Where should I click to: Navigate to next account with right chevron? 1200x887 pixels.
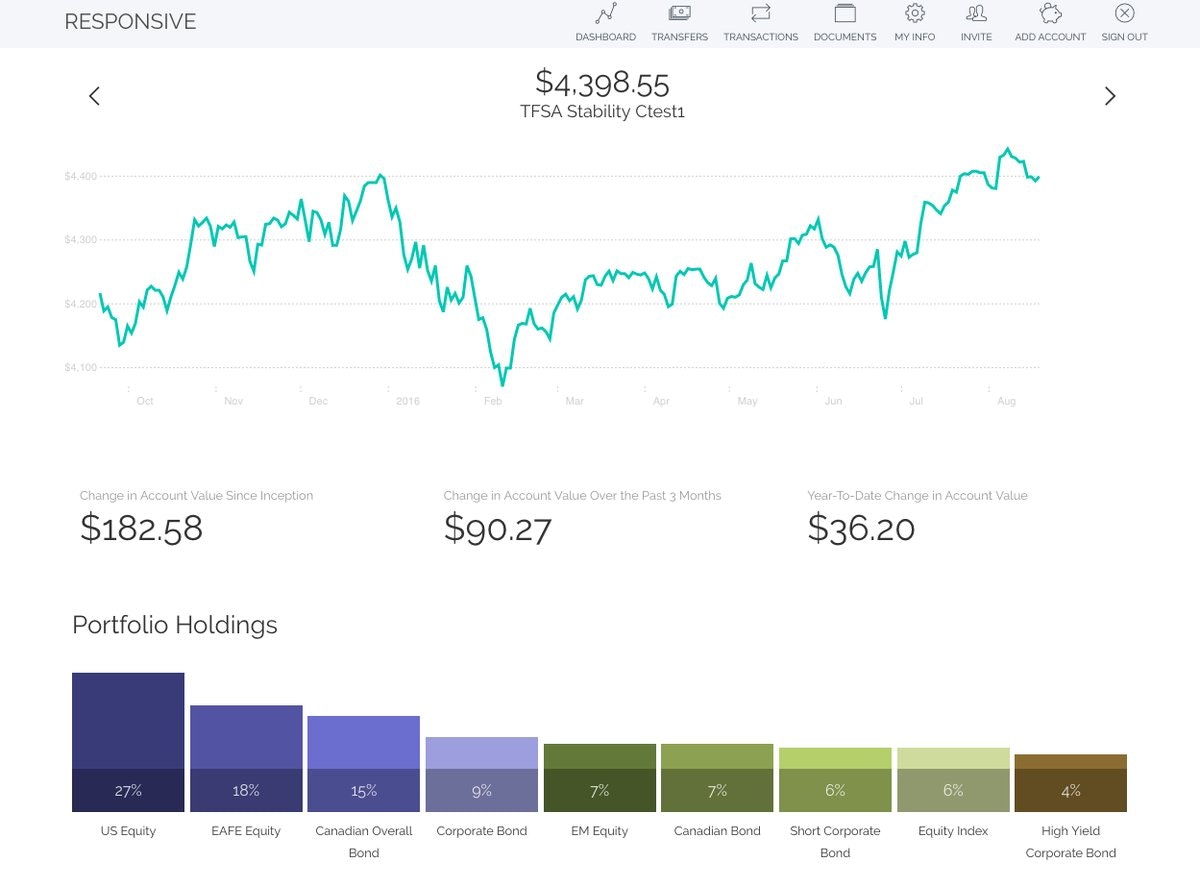[1110, 96]
